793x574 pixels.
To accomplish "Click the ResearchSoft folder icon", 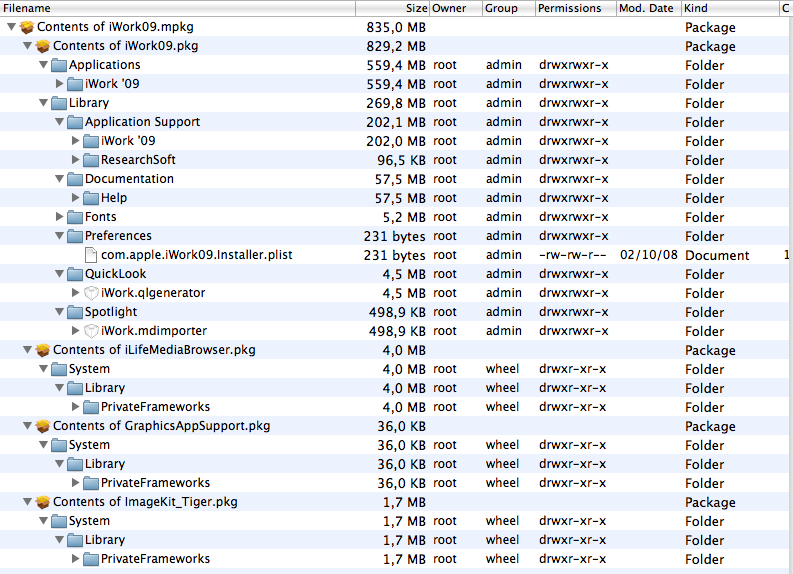I will click(x=91, y=160).
